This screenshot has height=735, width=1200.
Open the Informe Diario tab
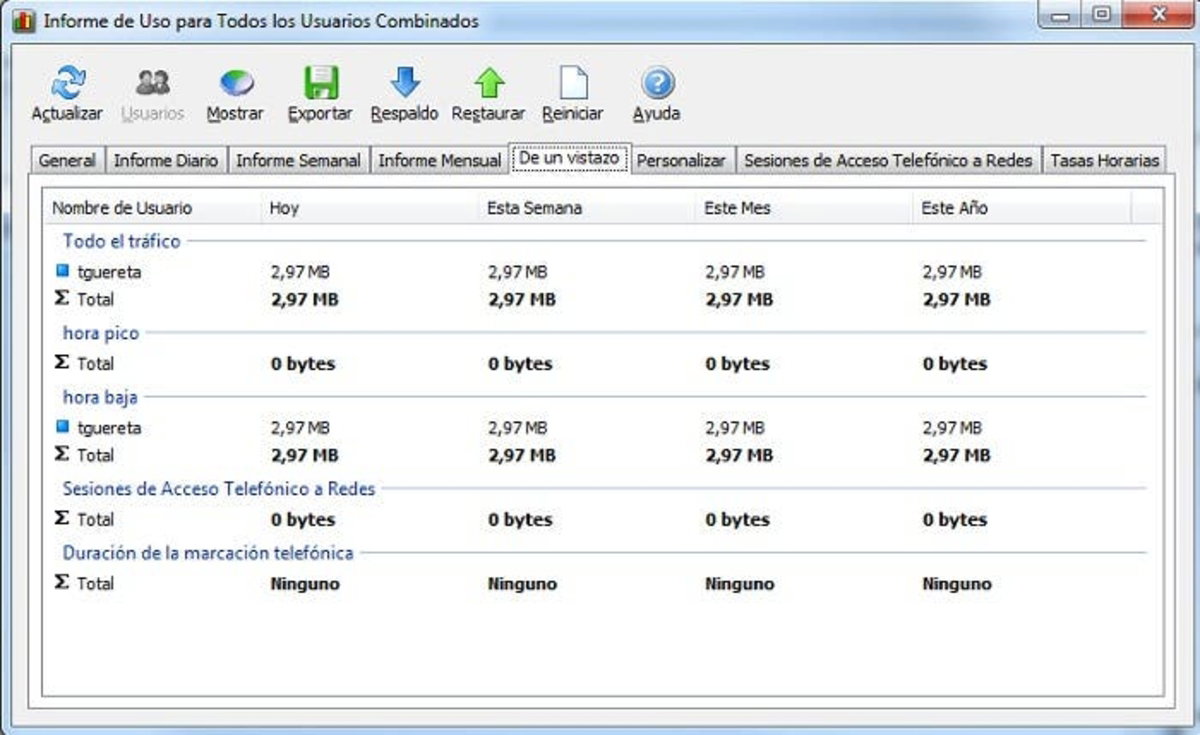166,160
